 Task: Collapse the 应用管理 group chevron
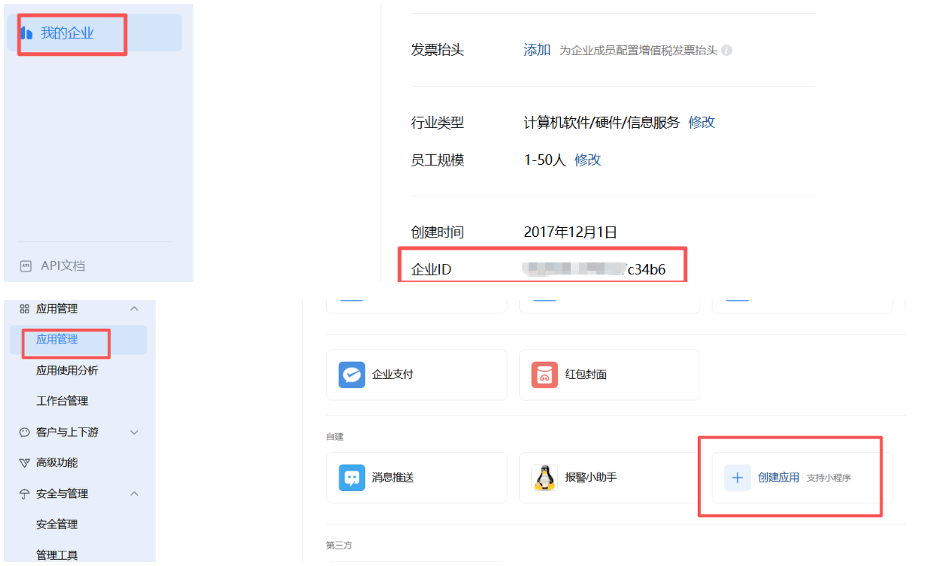click(135, 309)
